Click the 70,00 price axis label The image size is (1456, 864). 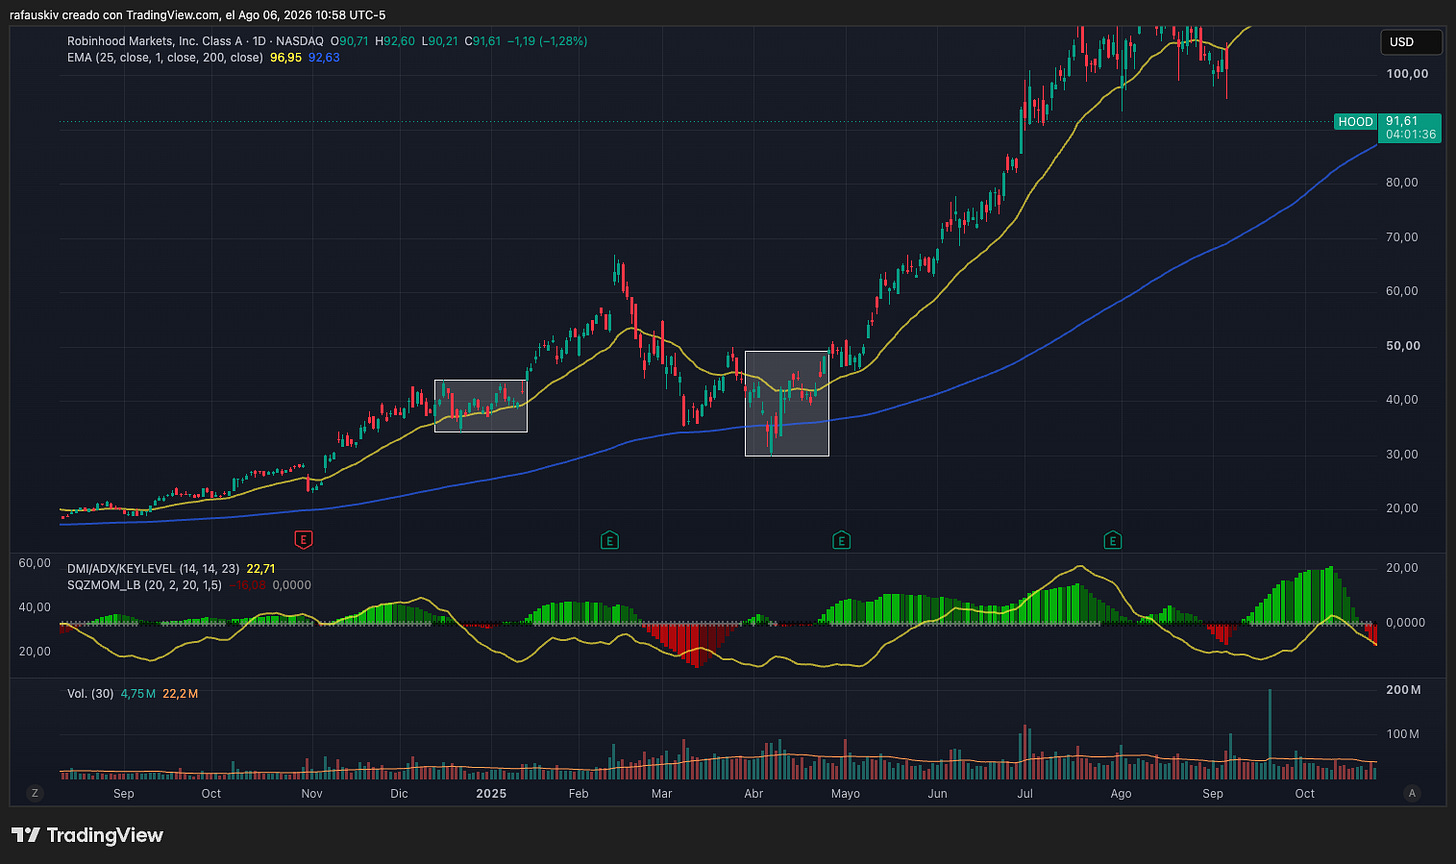(x=1403, y=237)
